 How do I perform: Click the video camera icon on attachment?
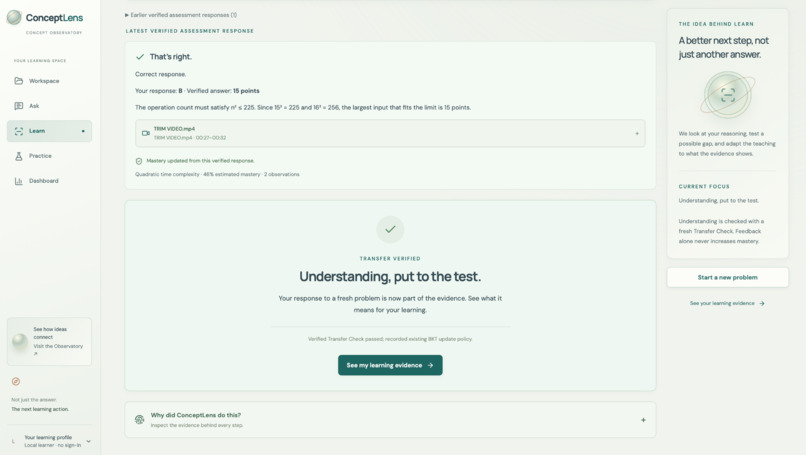(145, 133)
